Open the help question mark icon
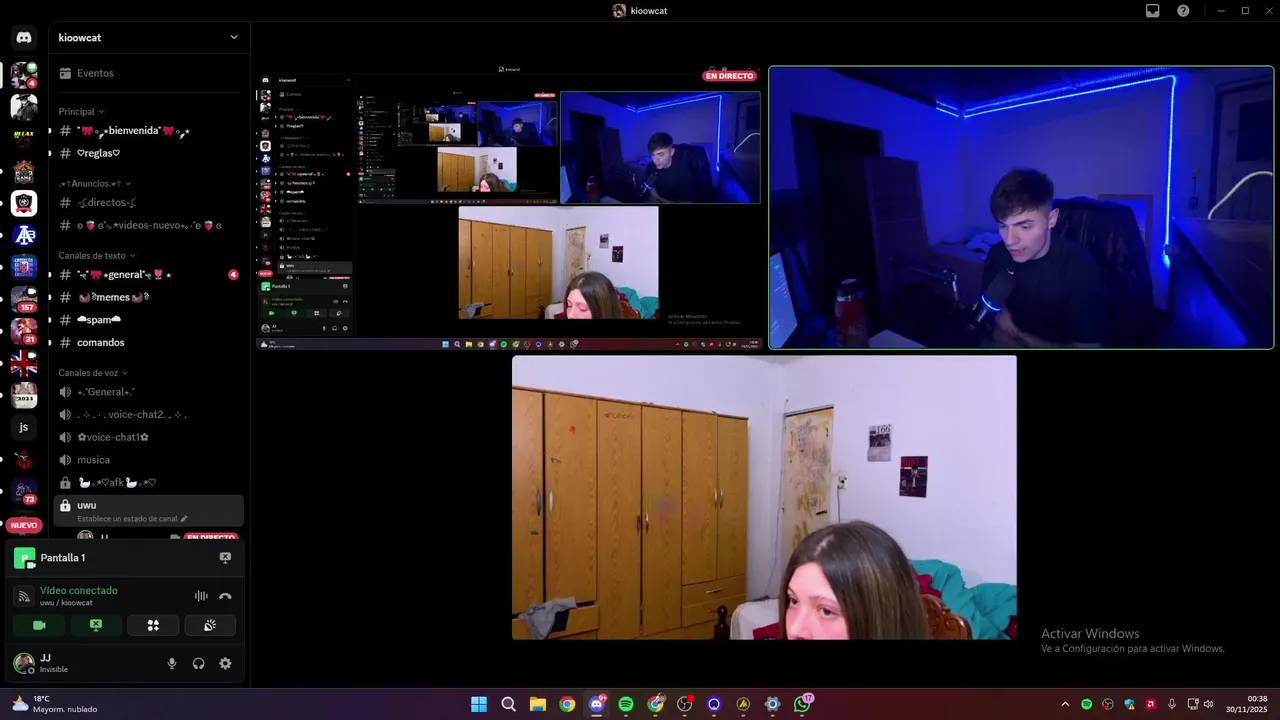The image size is (1280, 720). tap(1183, 11)
